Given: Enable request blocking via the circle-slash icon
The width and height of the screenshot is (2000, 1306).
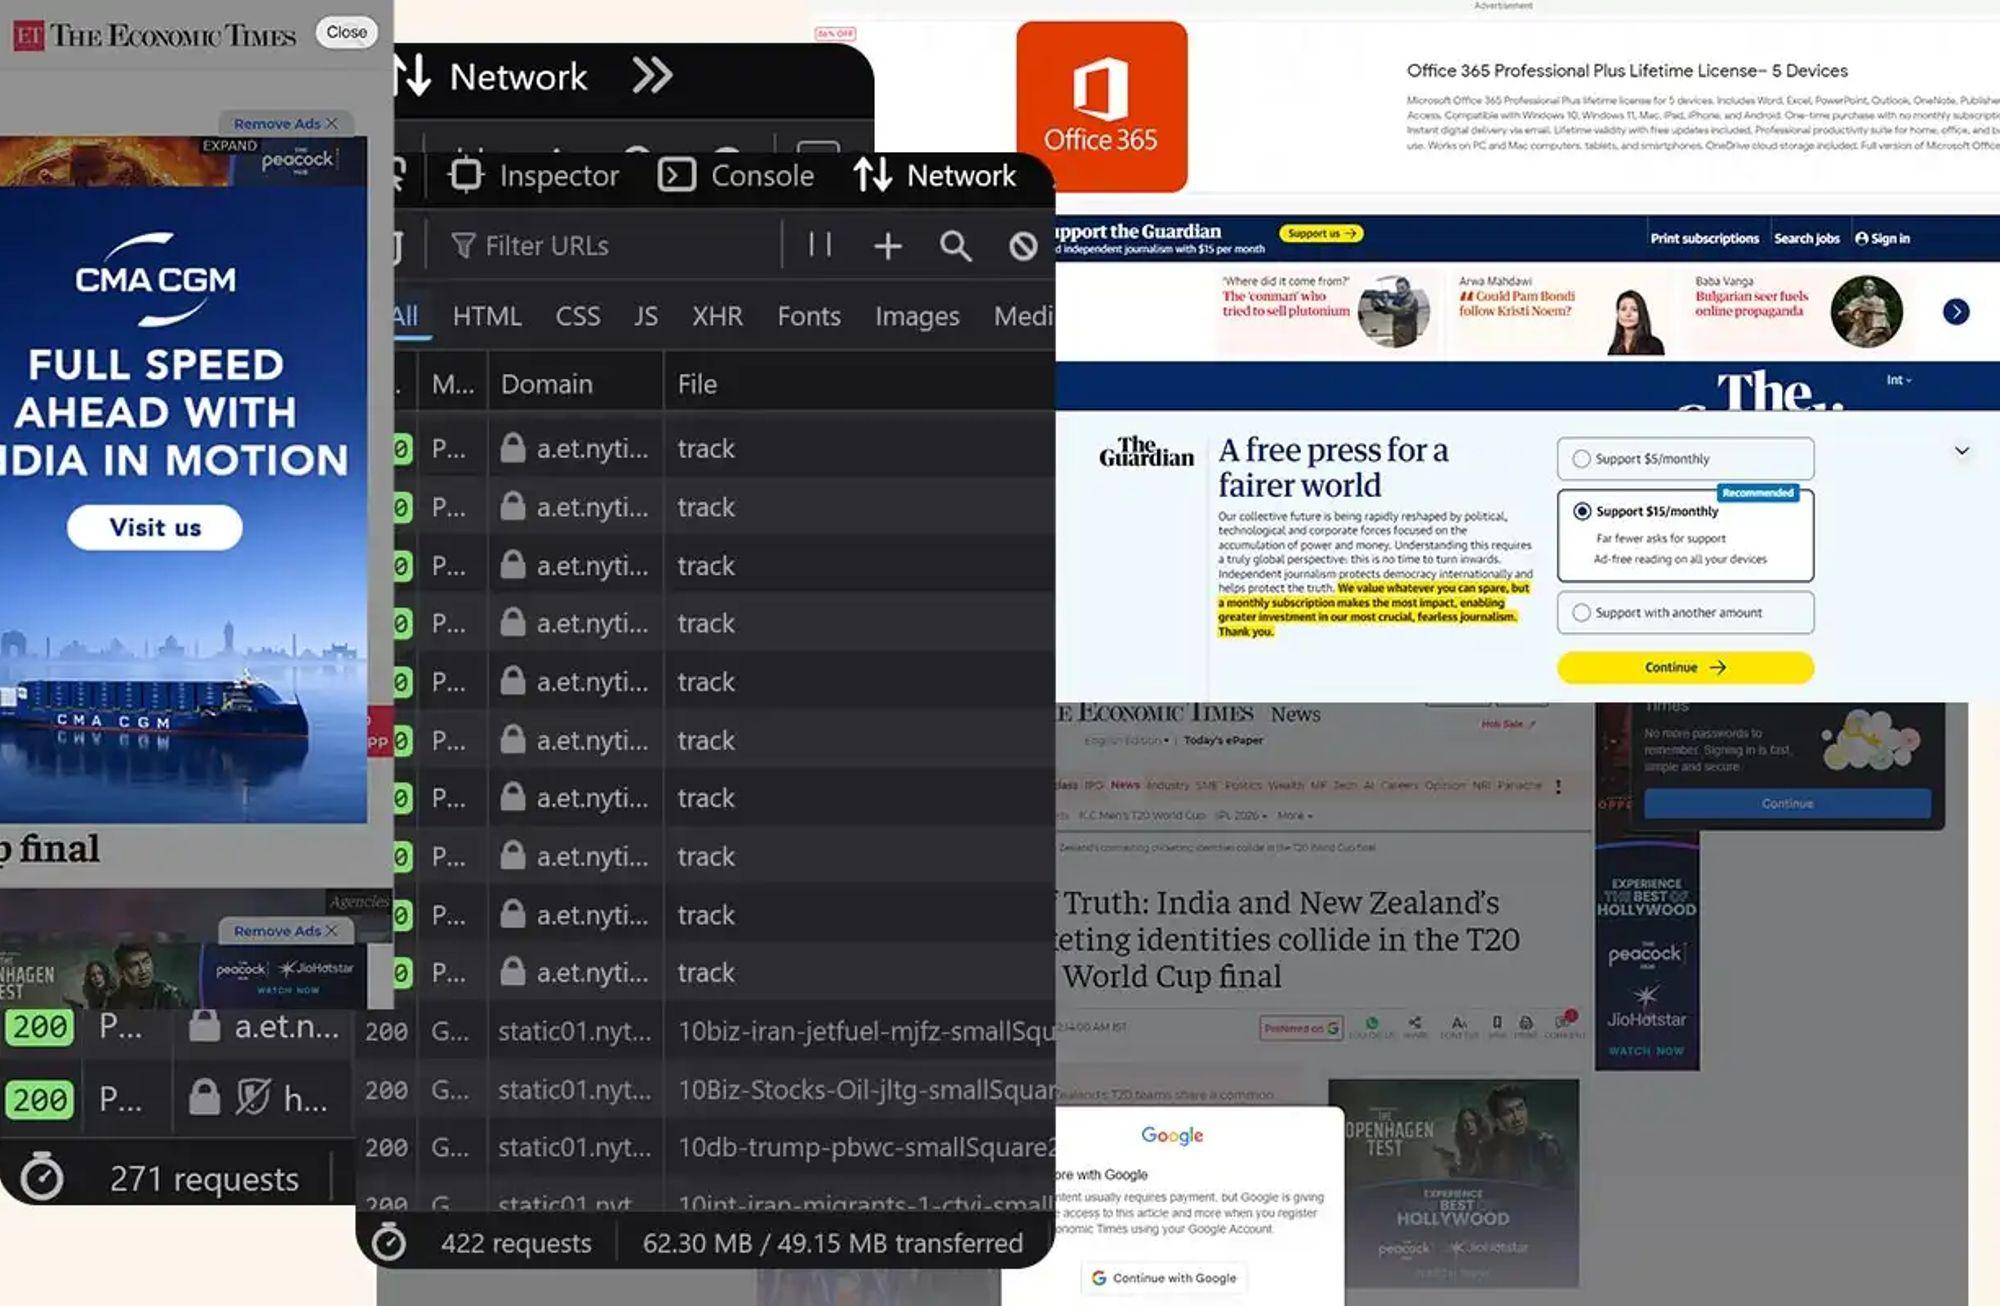Looking at the screenshot, I should click(x=1022, y=246).
